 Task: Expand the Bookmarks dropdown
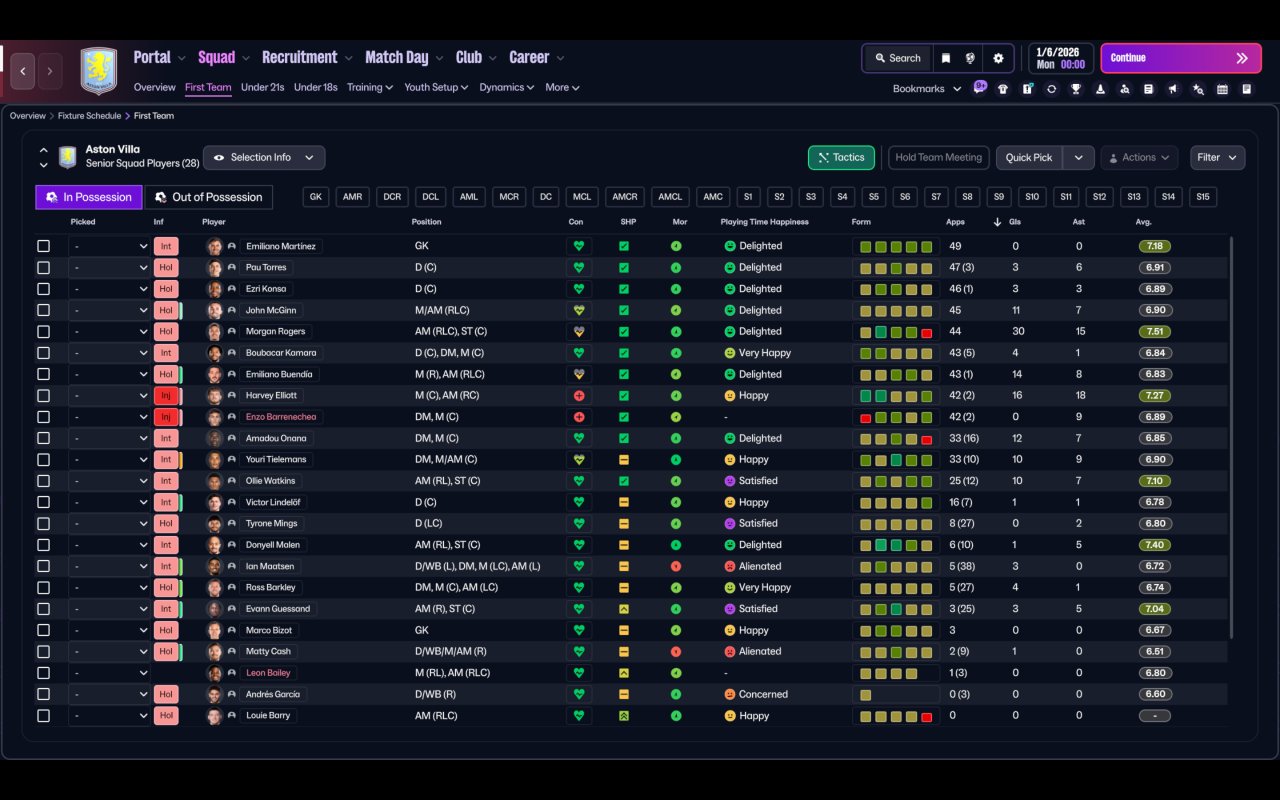click(x=927, y=89)
